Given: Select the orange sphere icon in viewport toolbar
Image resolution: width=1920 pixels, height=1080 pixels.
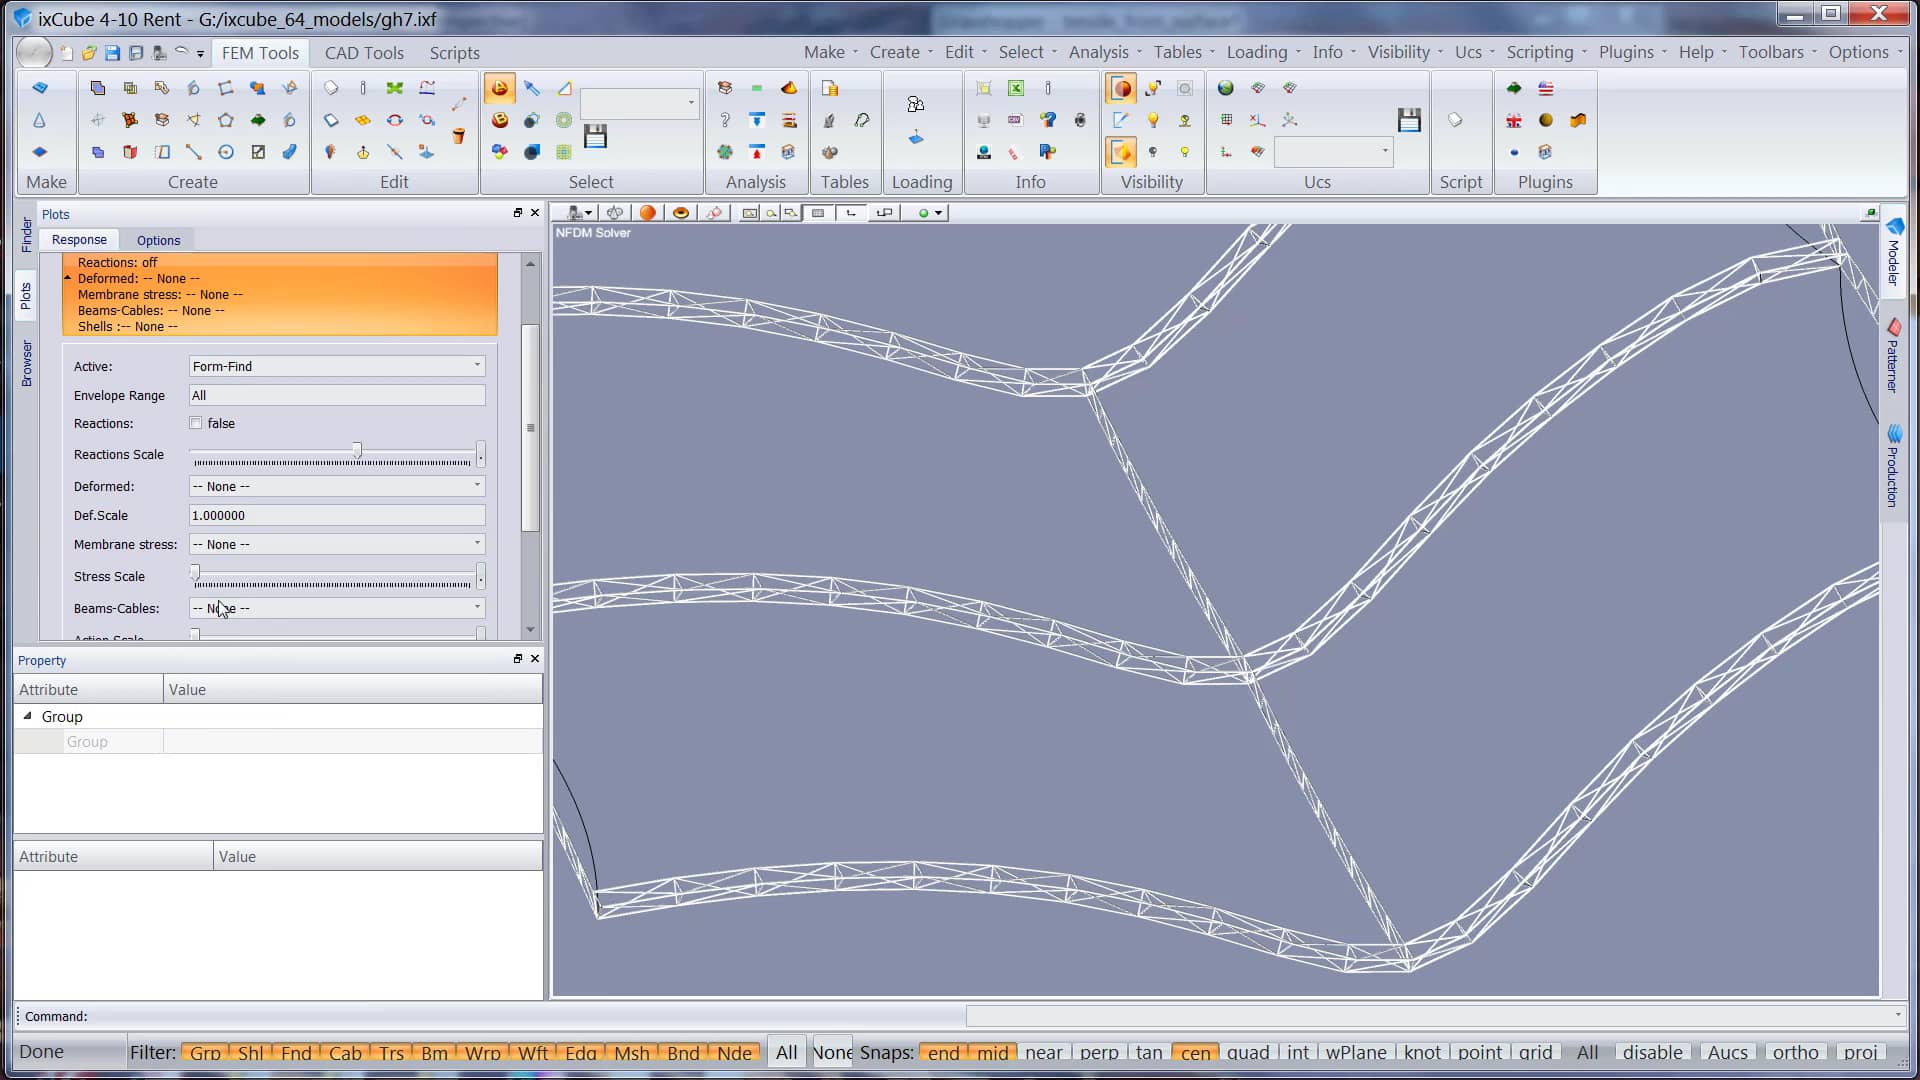Looking at the screenshot, I should (x=648, y=213).
